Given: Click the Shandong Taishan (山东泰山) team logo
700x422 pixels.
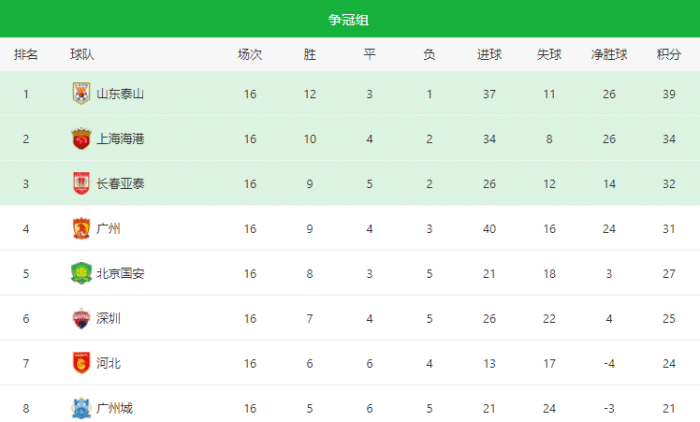Looking at the screenshot, I should click(x=80, y=94).
